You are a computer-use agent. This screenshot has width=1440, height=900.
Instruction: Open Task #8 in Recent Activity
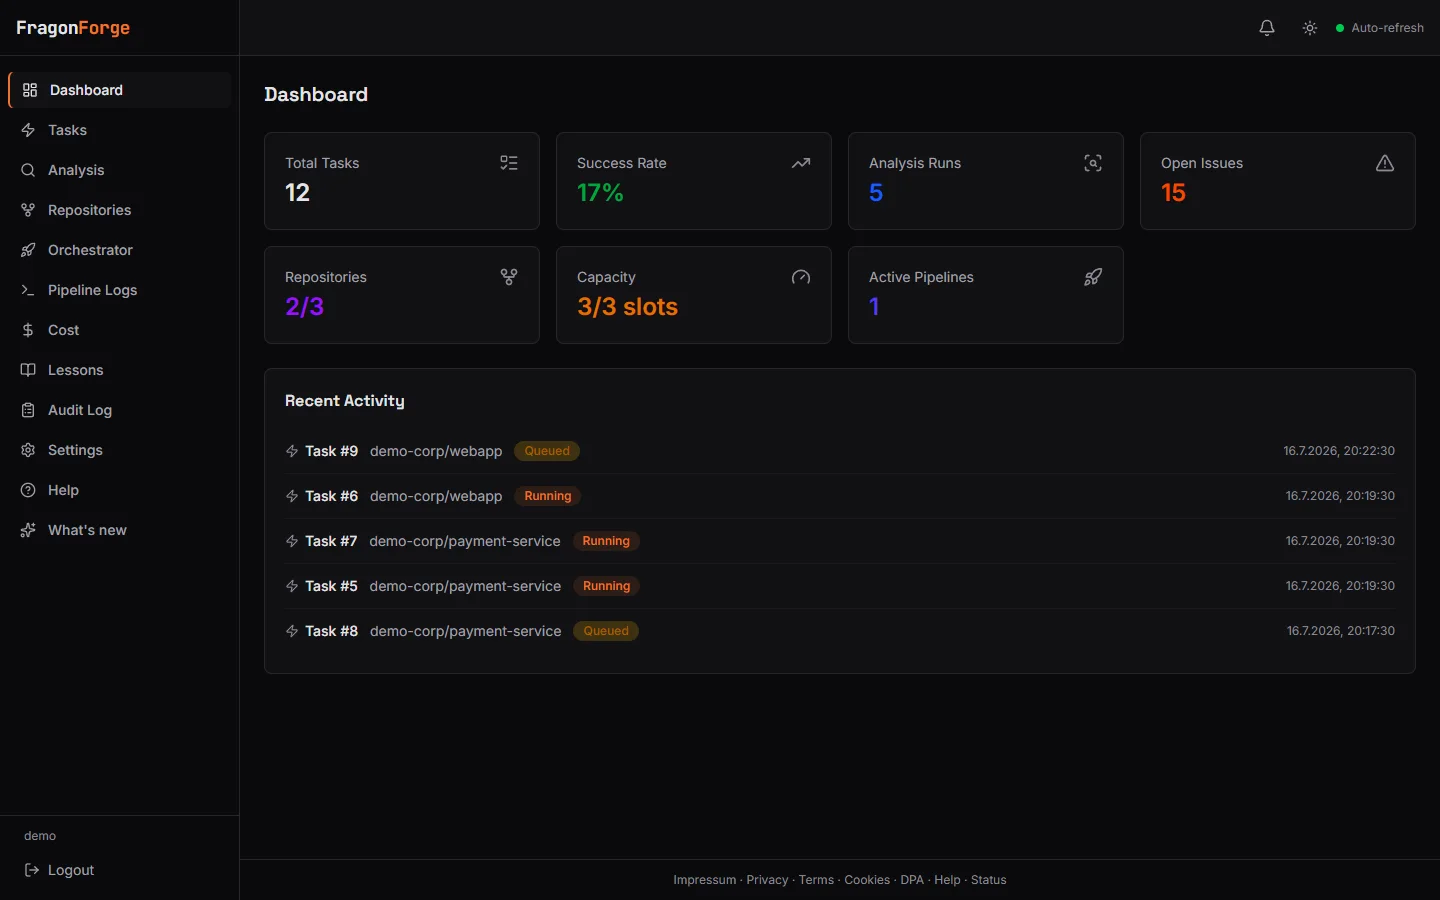point(840,631)
